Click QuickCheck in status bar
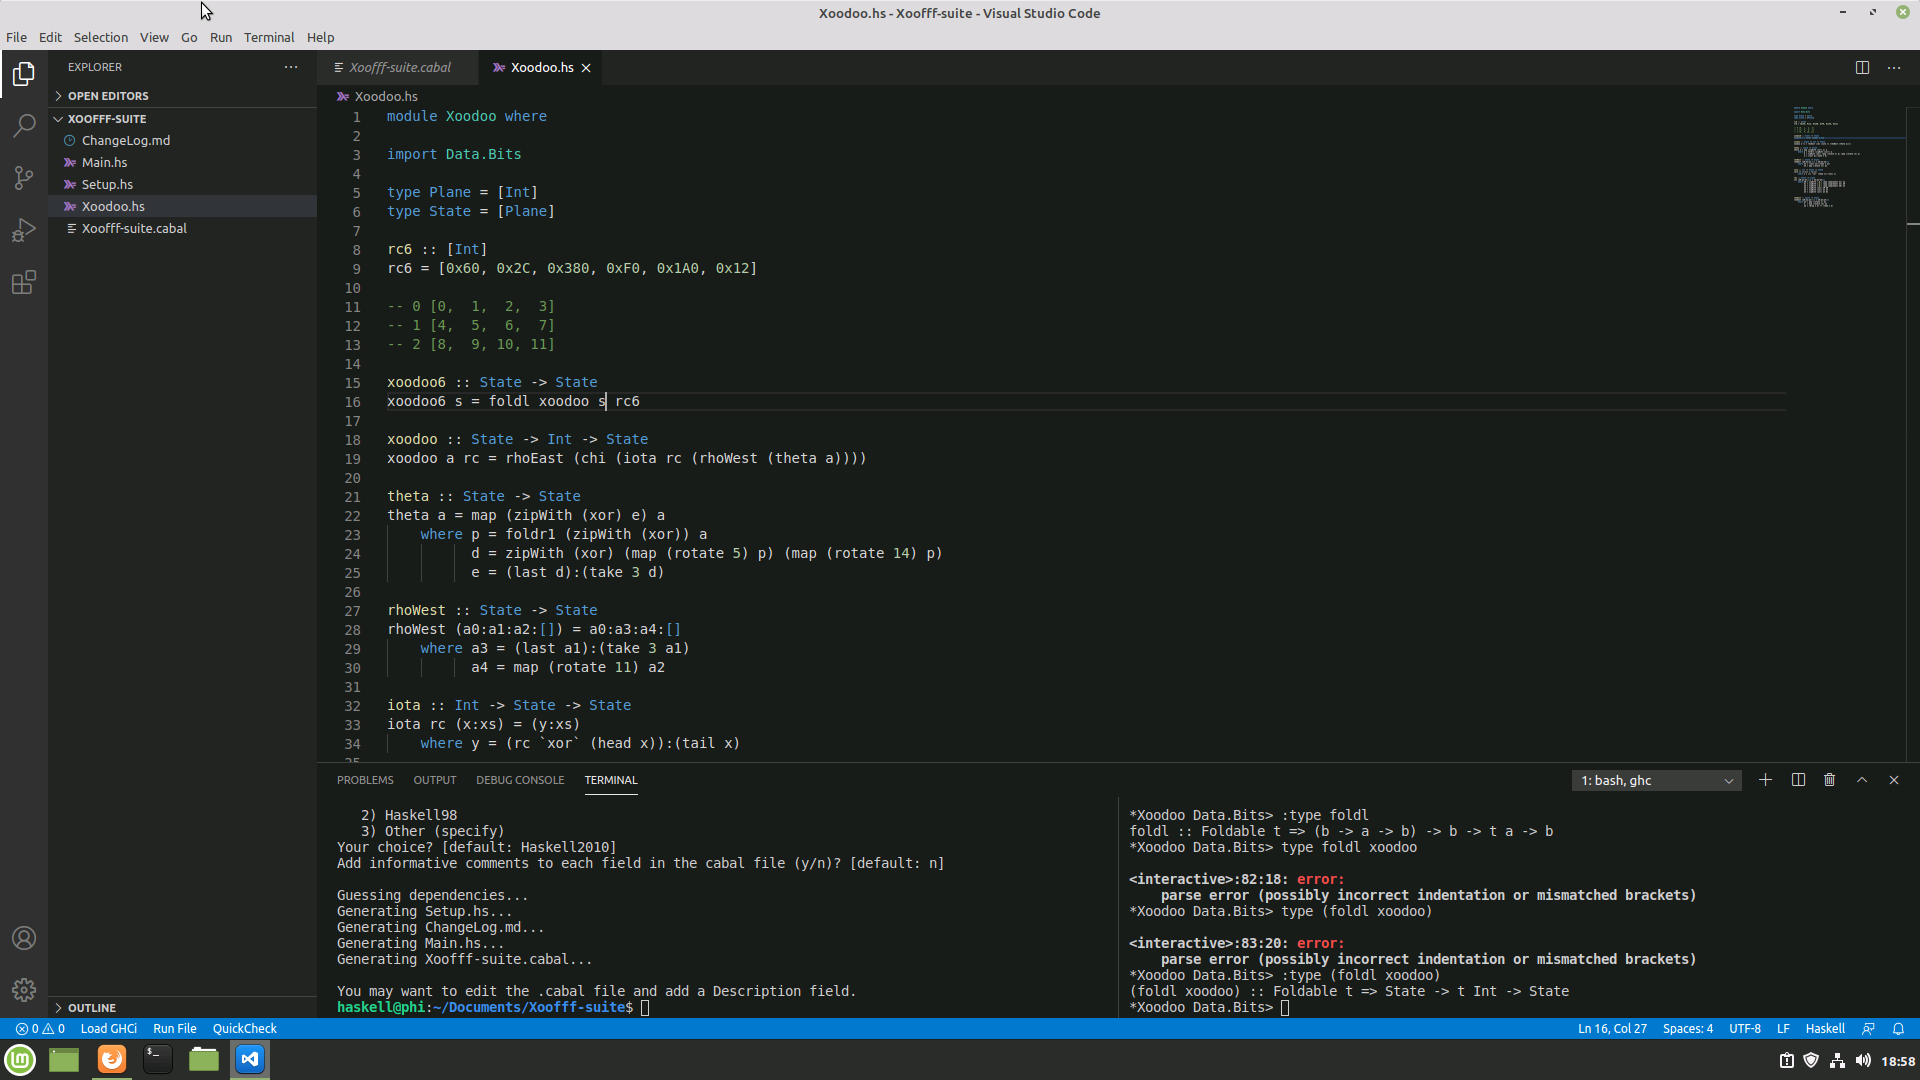This screenshot has height=1080, width=1920. pyautogui.click(x=244, y=1029)
